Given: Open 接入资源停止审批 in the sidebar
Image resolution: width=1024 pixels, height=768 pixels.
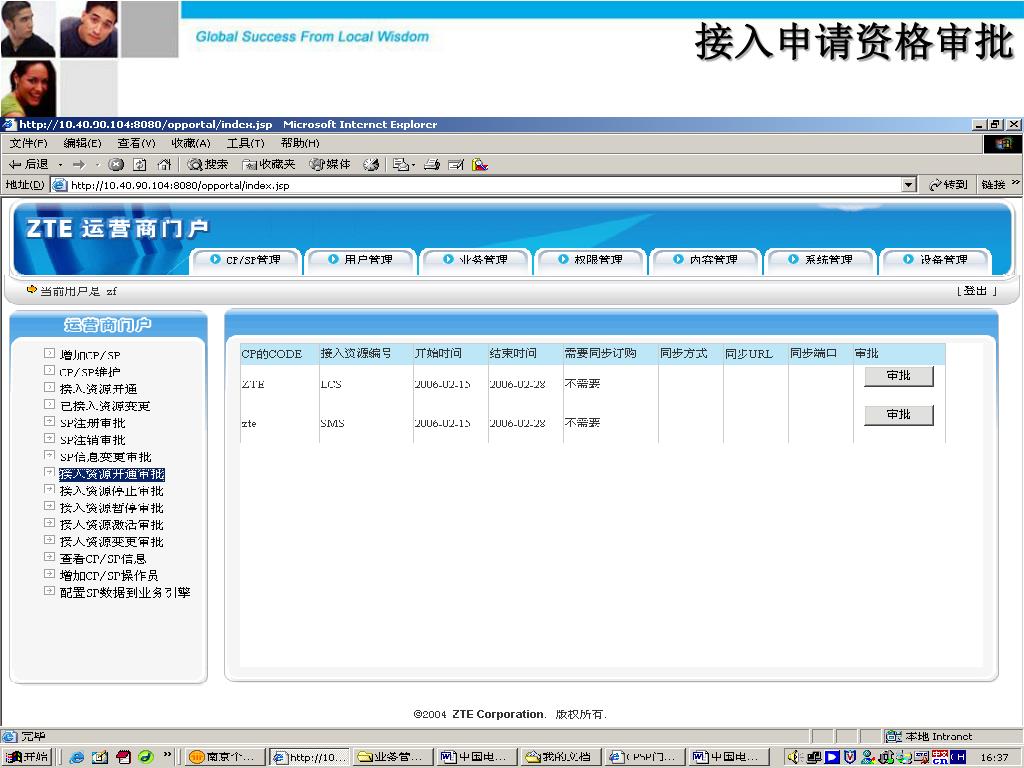Looking at the screenshot, I should click(x=112, y=491).
